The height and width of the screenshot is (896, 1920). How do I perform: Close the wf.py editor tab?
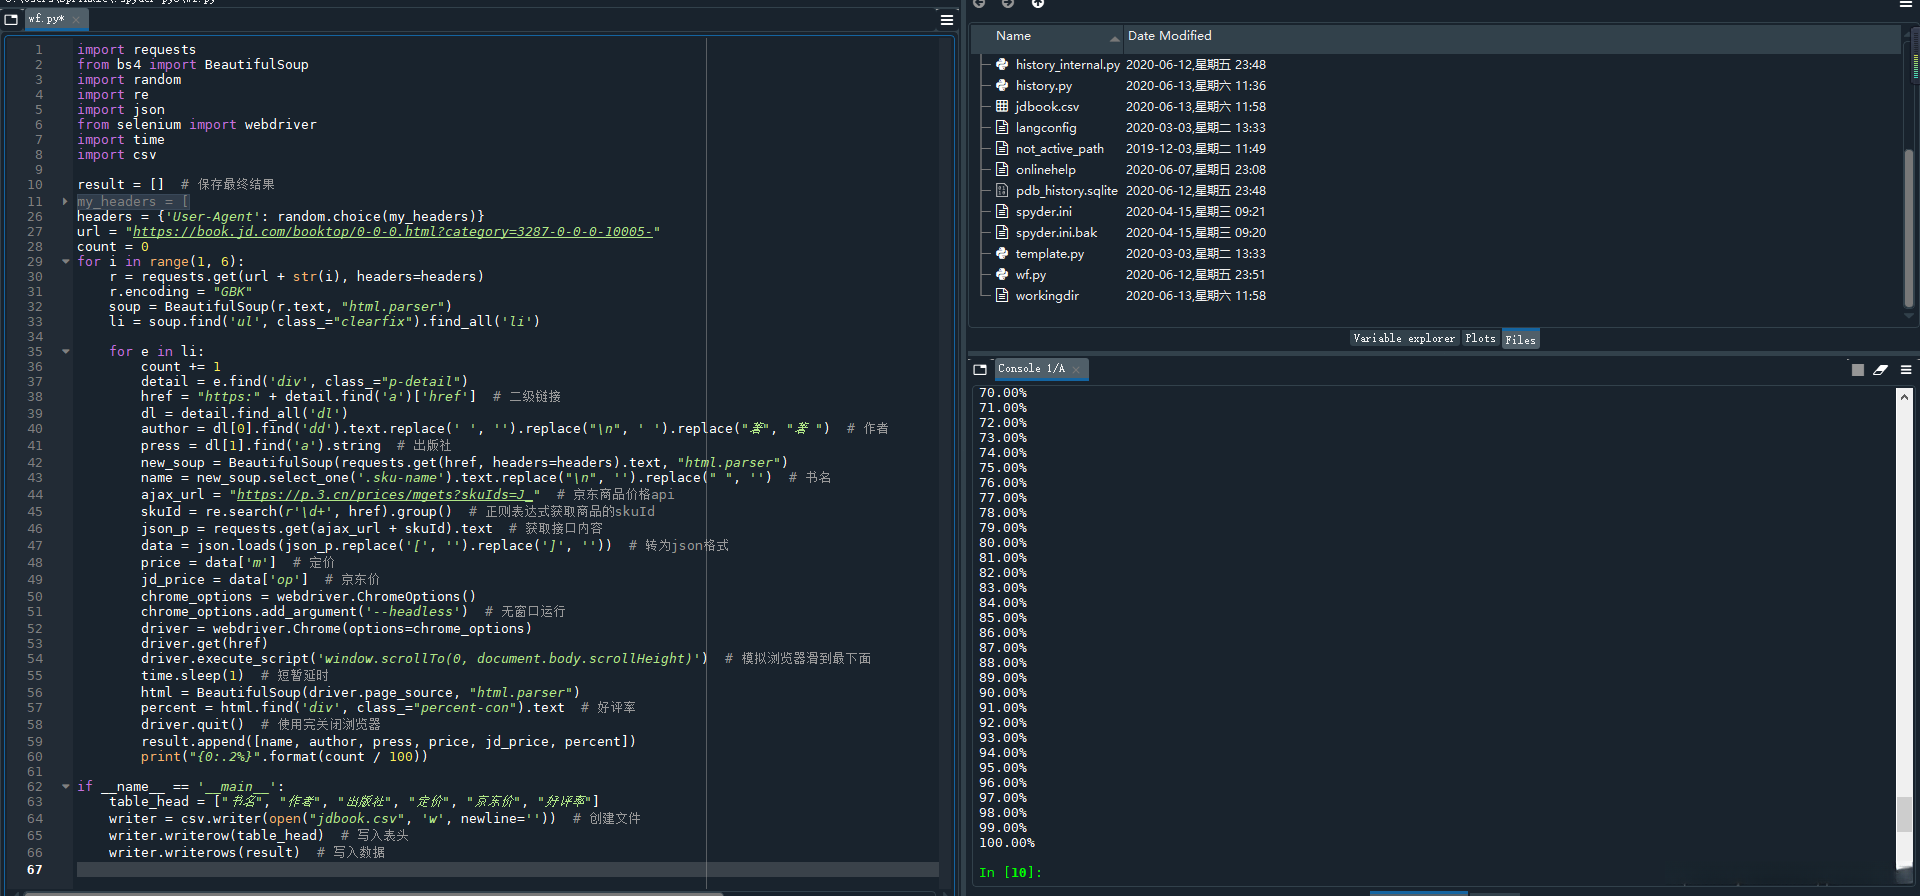click(x=76, y=19)
